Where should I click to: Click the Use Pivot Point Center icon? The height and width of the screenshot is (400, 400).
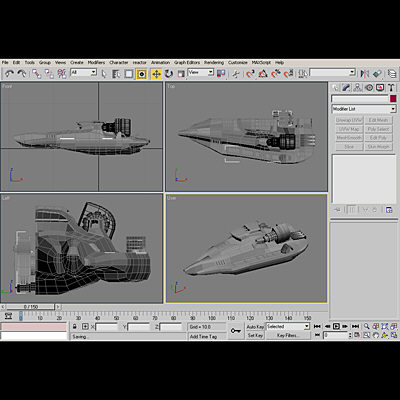pos(221,74)
